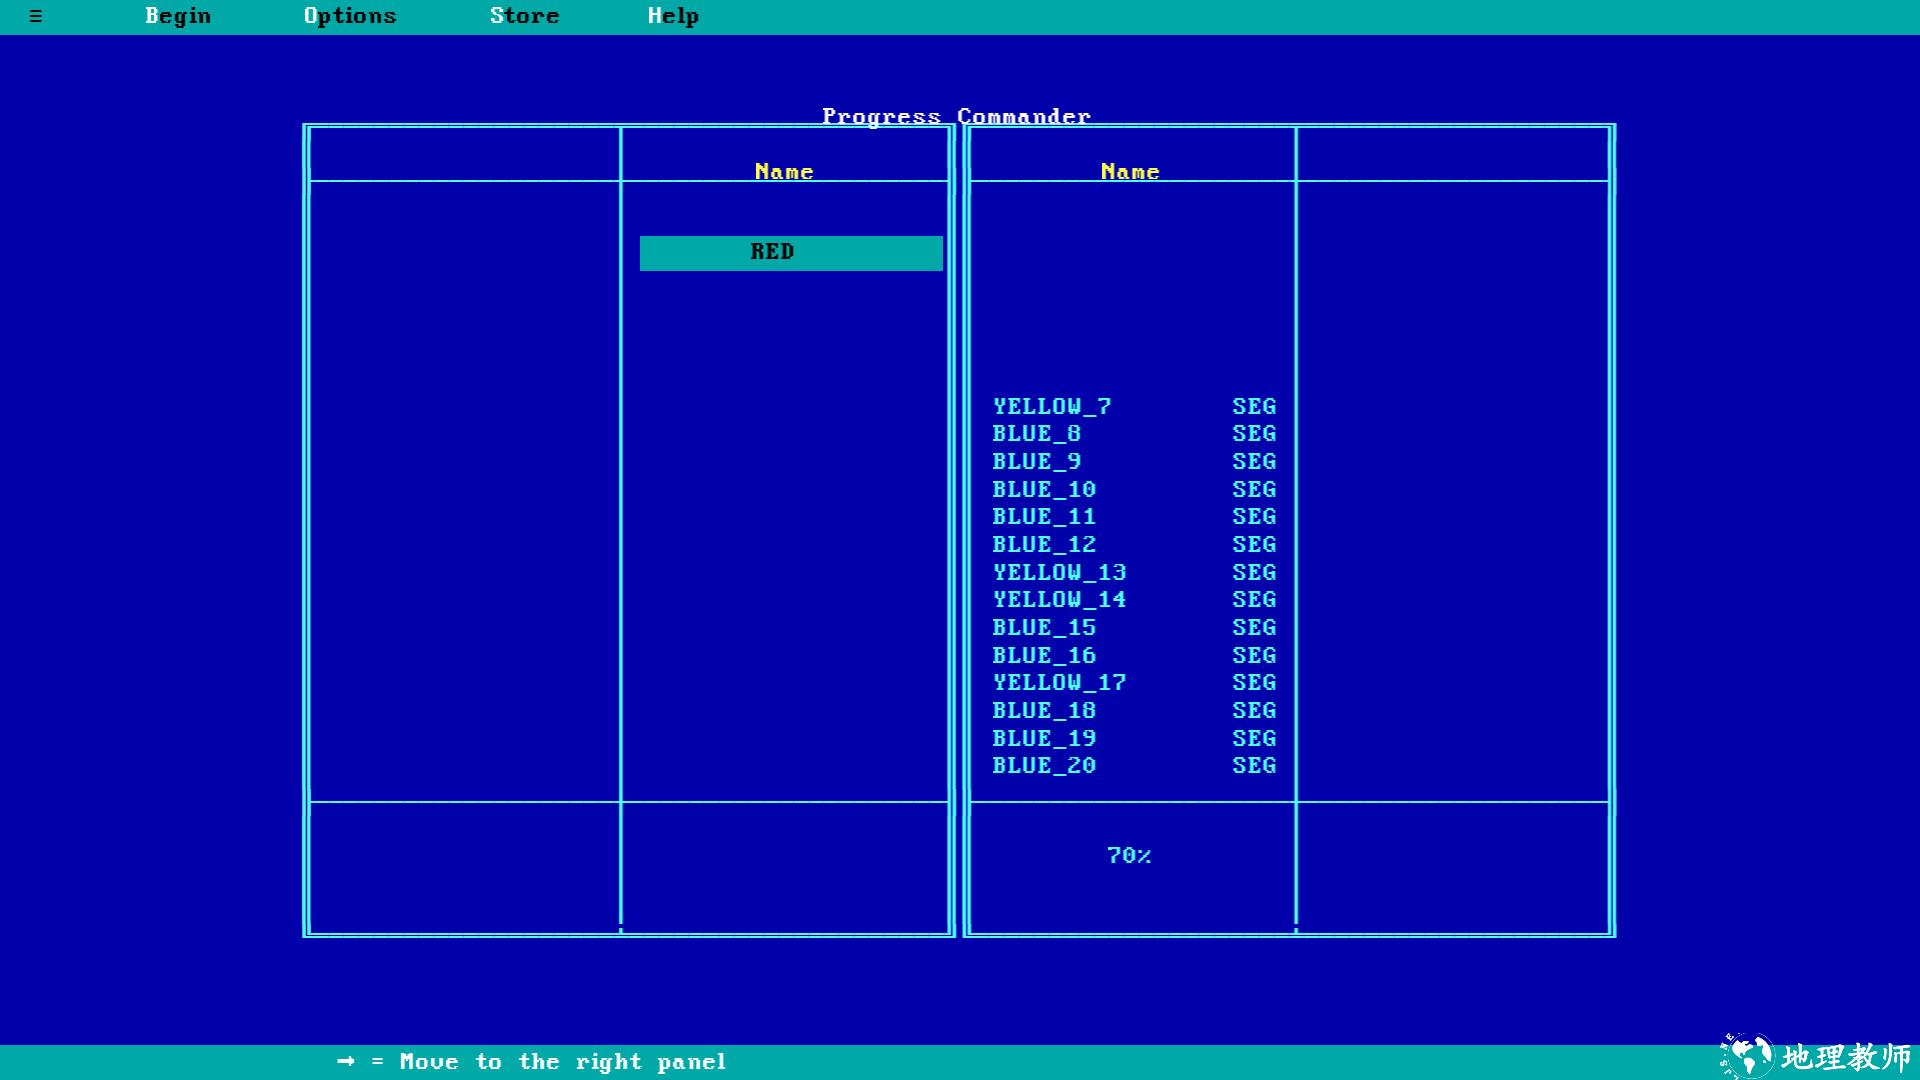Select the YELLOW_13 file entry
Screen dimensions: 1920x1080
(x=1059, y=573)
